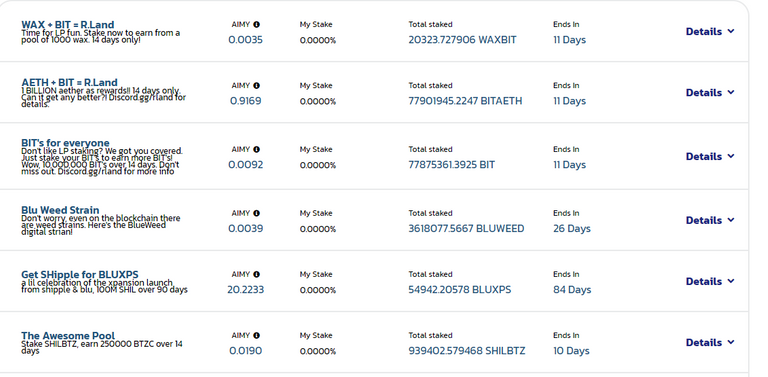Expand Details for BIT's for everyone pool

click(710, 157)
